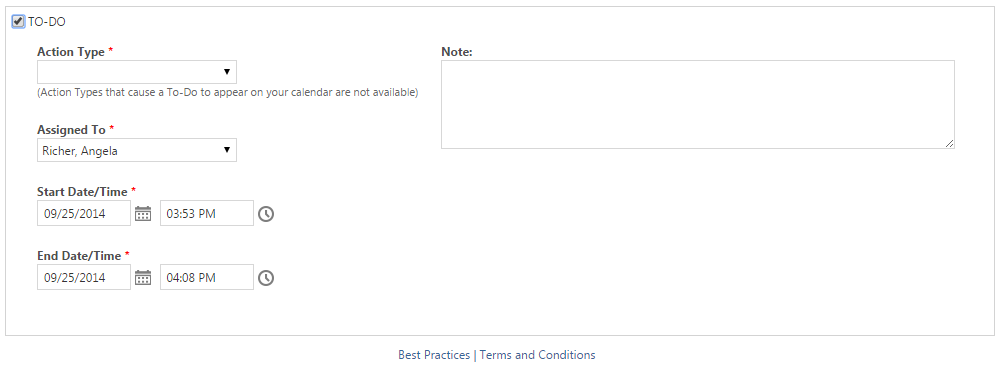Expand the Action Type dropdown
The image size is (1002, 383).
click(137, 72)
